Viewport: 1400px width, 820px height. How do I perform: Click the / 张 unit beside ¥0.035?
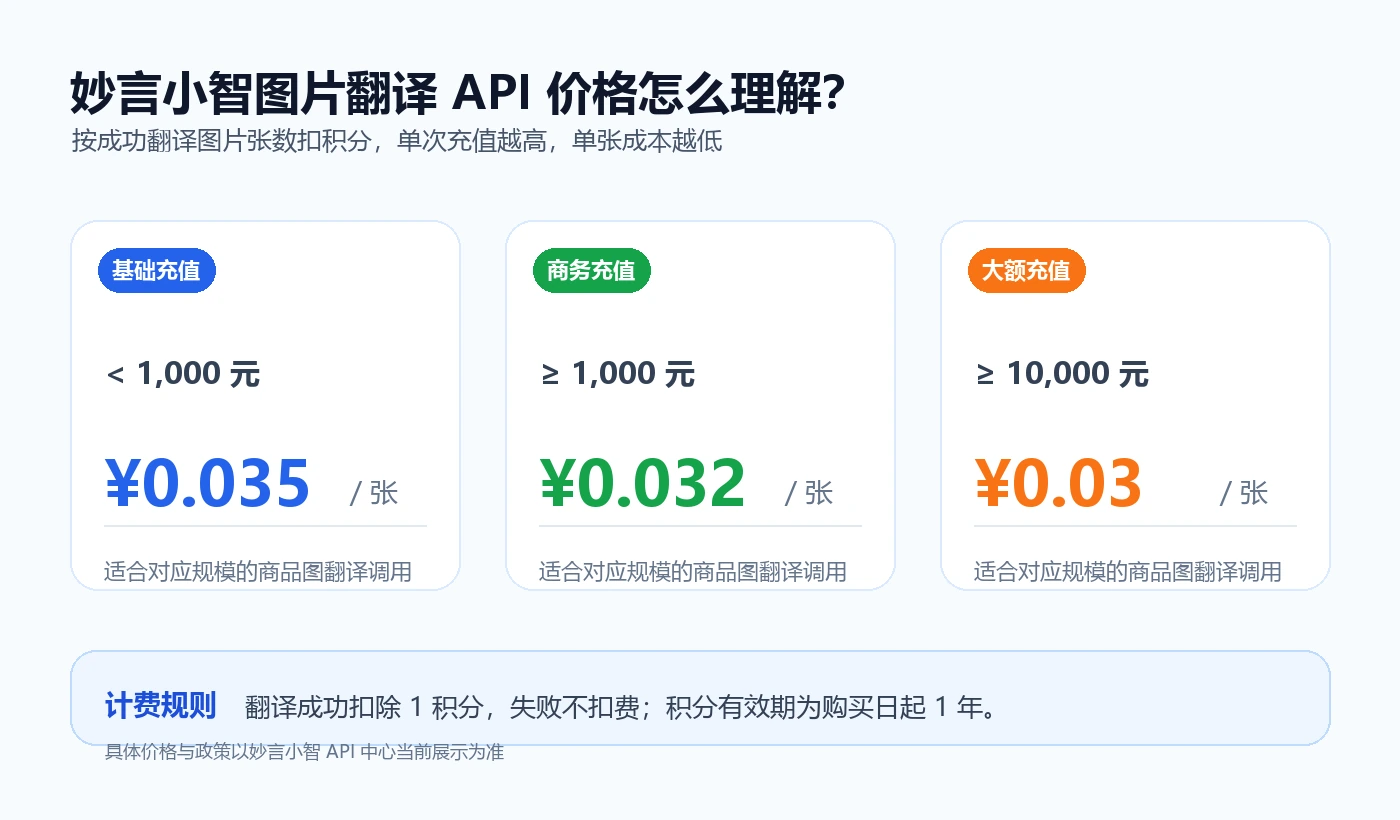(x=374, y=493)
